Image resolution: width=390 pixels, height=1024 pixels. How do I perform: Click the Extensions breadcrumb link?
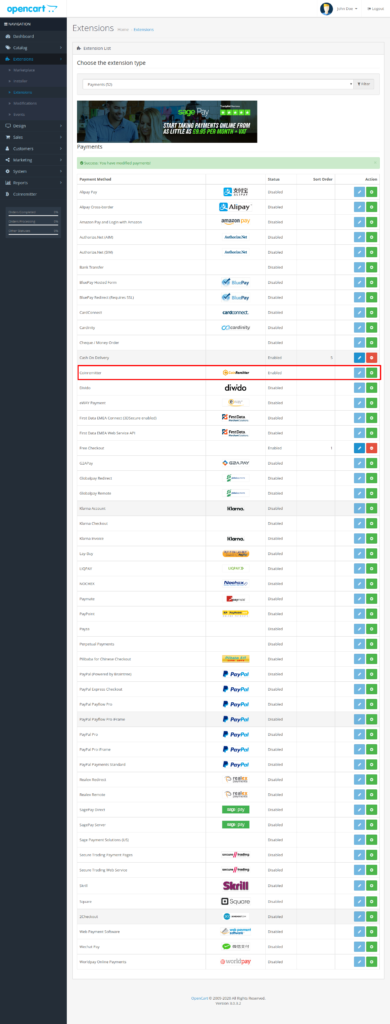143,29
